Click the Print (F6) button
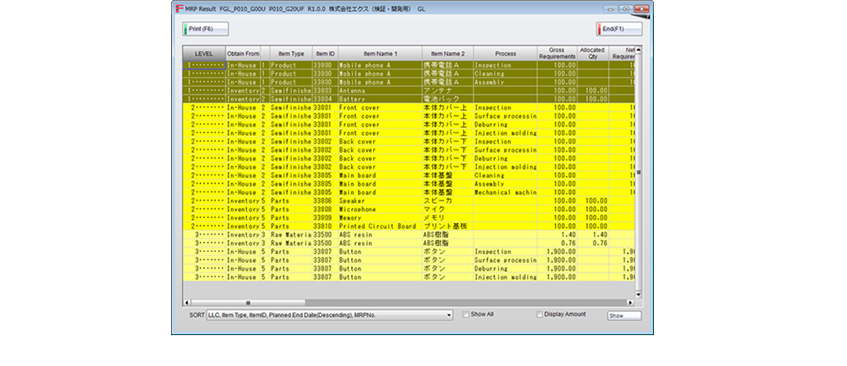Screen dimensions: 847x366 [205, 29]
